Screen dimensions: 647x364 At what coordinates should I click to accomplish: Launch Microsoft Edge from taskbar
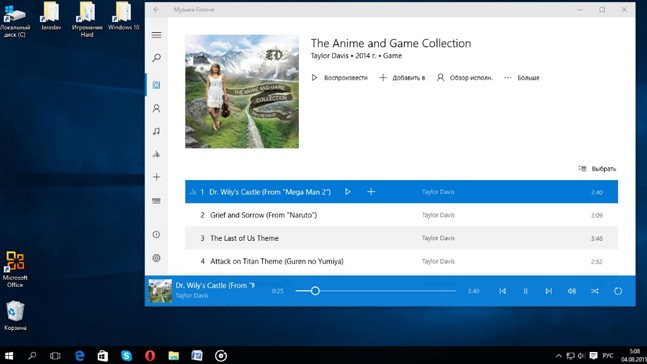pyautogui.click(x=79, y=356)
